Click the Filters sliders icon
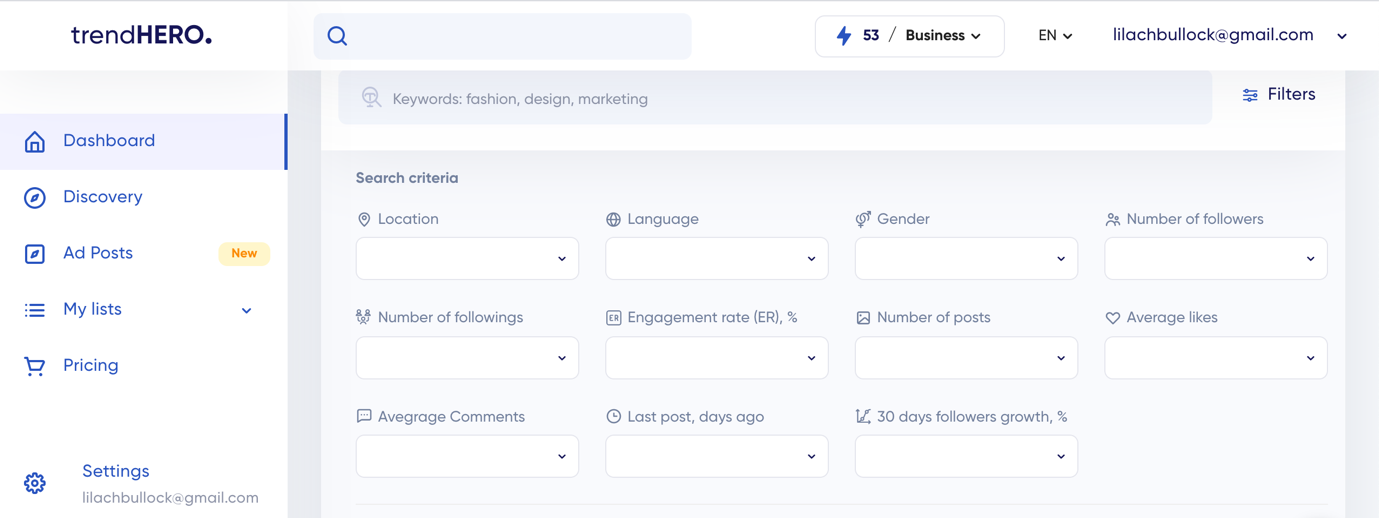This screenshot has width=1379, height=518. [x=1250, y=95]
